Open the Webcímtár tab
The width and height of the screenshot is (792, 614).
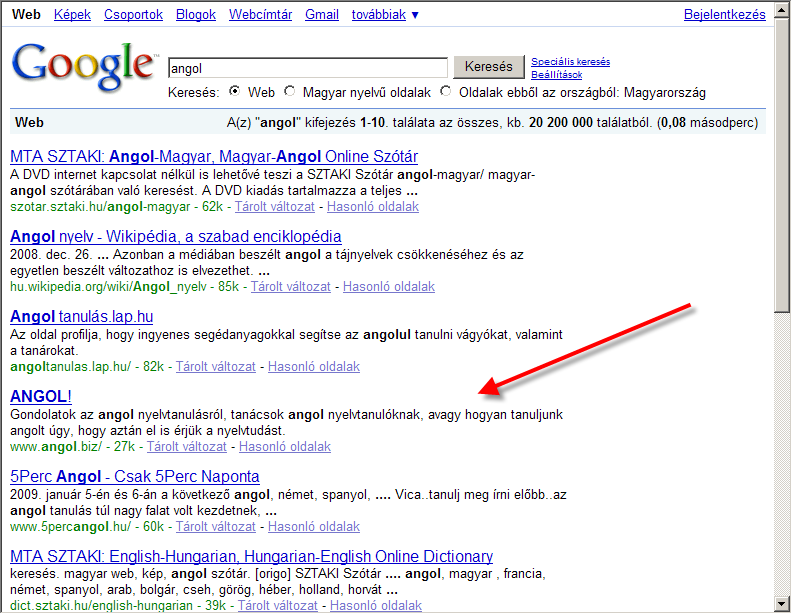[x=260, y=15]
